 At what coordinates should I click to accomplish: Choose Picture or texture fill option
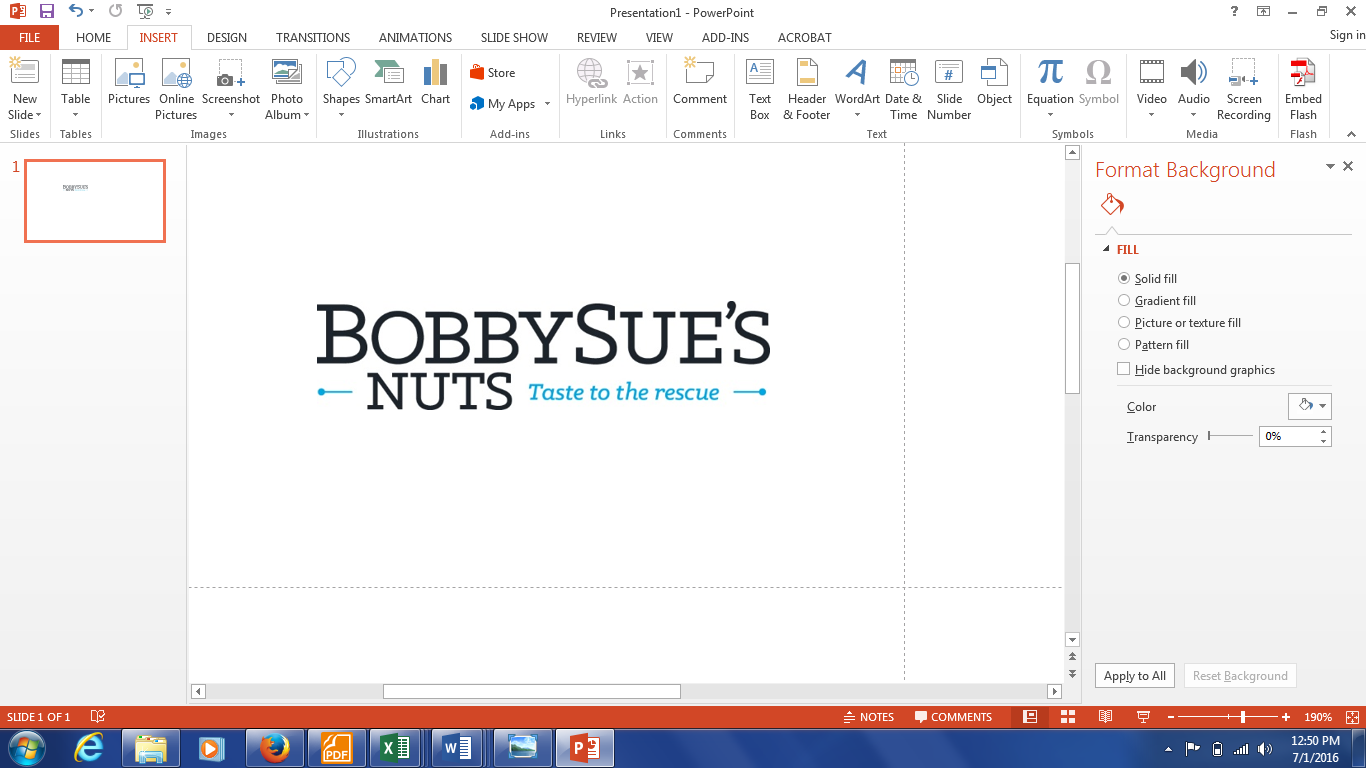tap(1124, 323)
